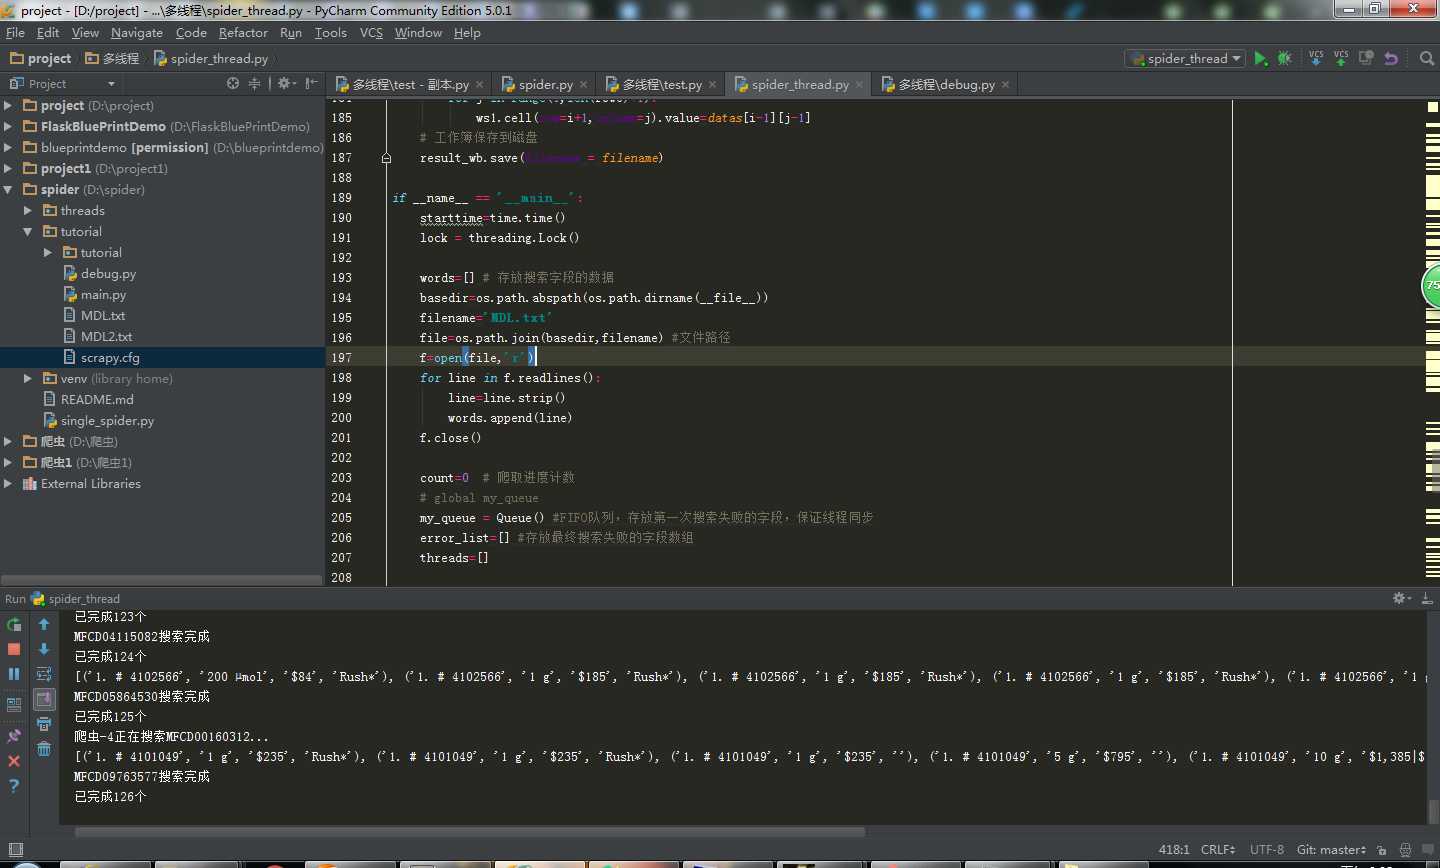Start debugging with the bug icon

point(1285,59)
